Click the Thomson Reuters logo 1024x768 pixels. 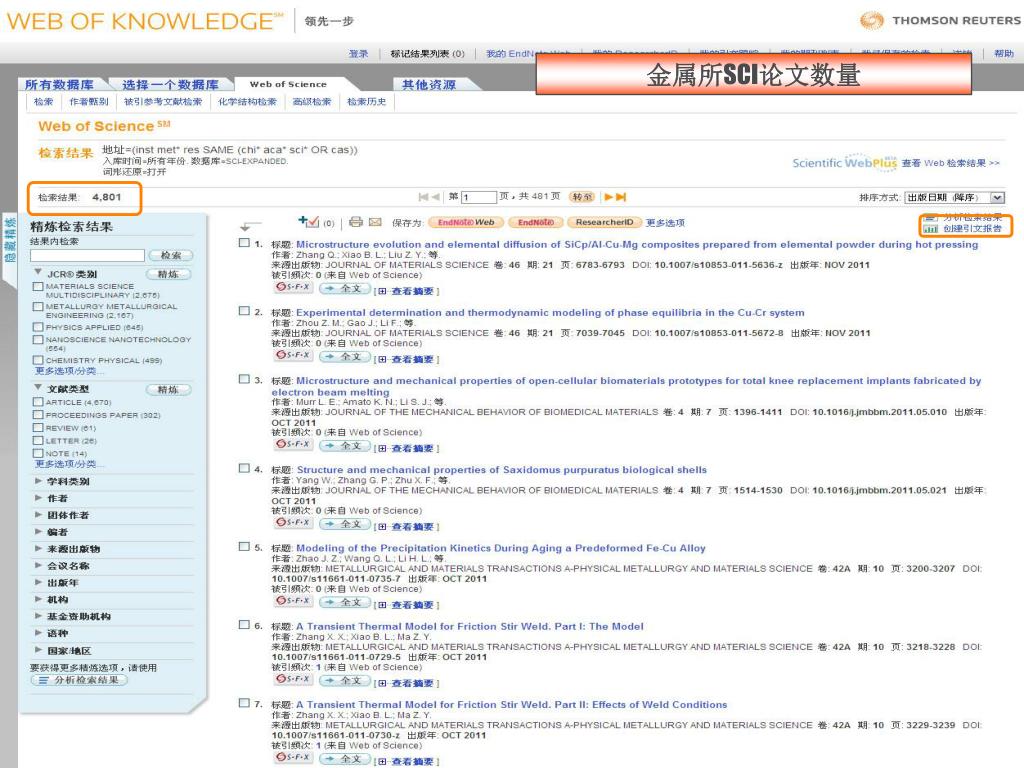pyautogui.click(x=939, y=20)
